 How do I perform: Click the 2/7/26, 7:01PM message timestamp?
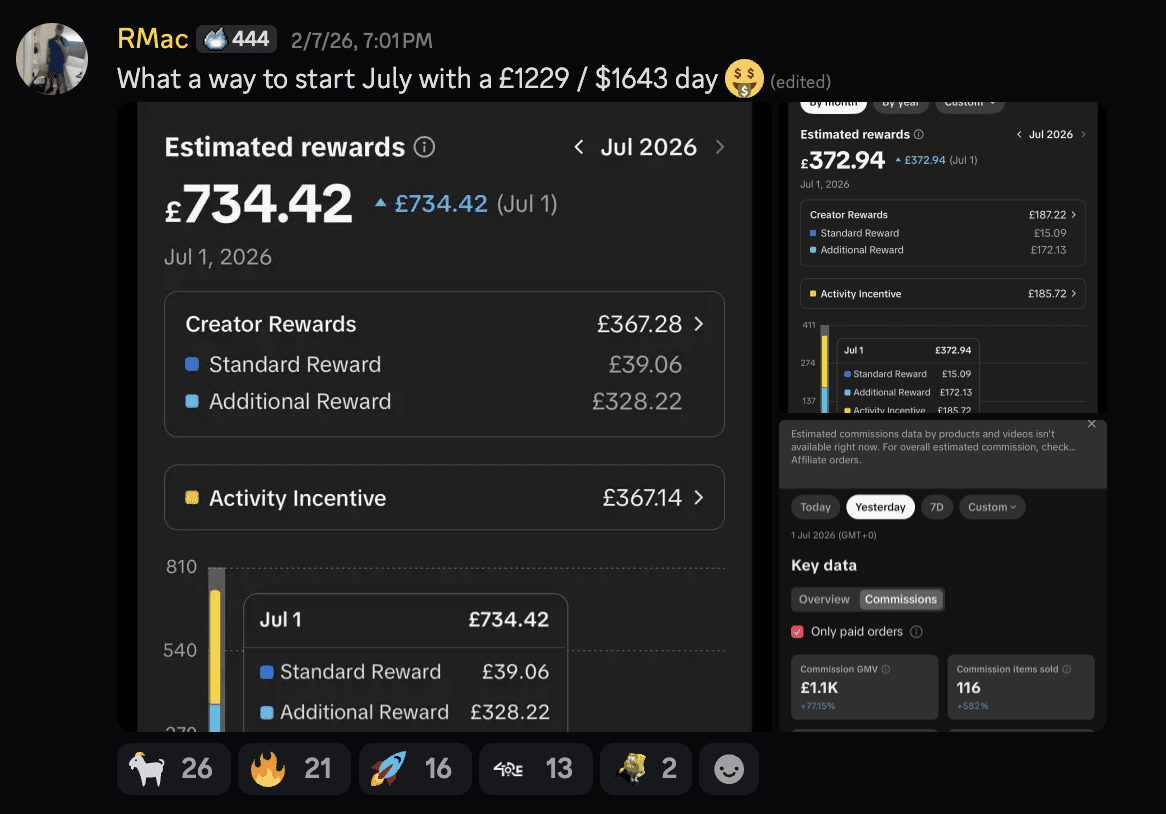[x=361, y=40]
